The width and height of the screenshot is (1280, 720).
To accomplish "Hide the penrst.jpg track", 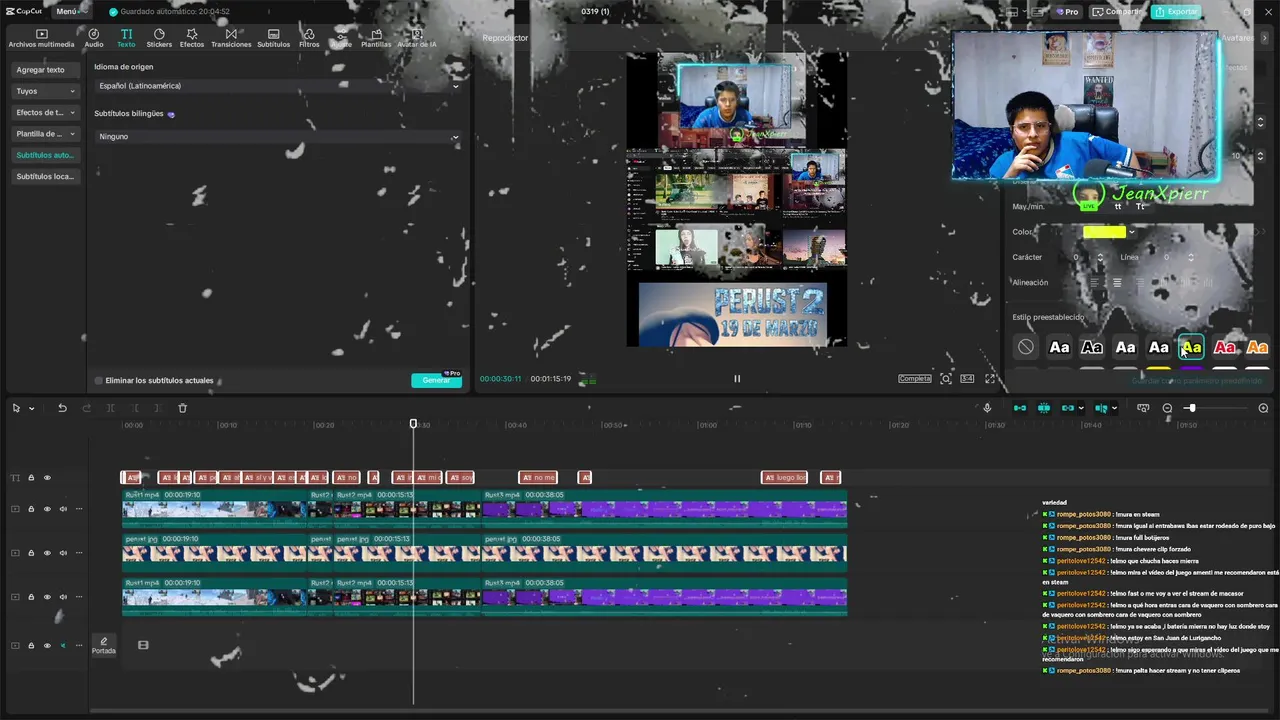I will tap(47, 553).
